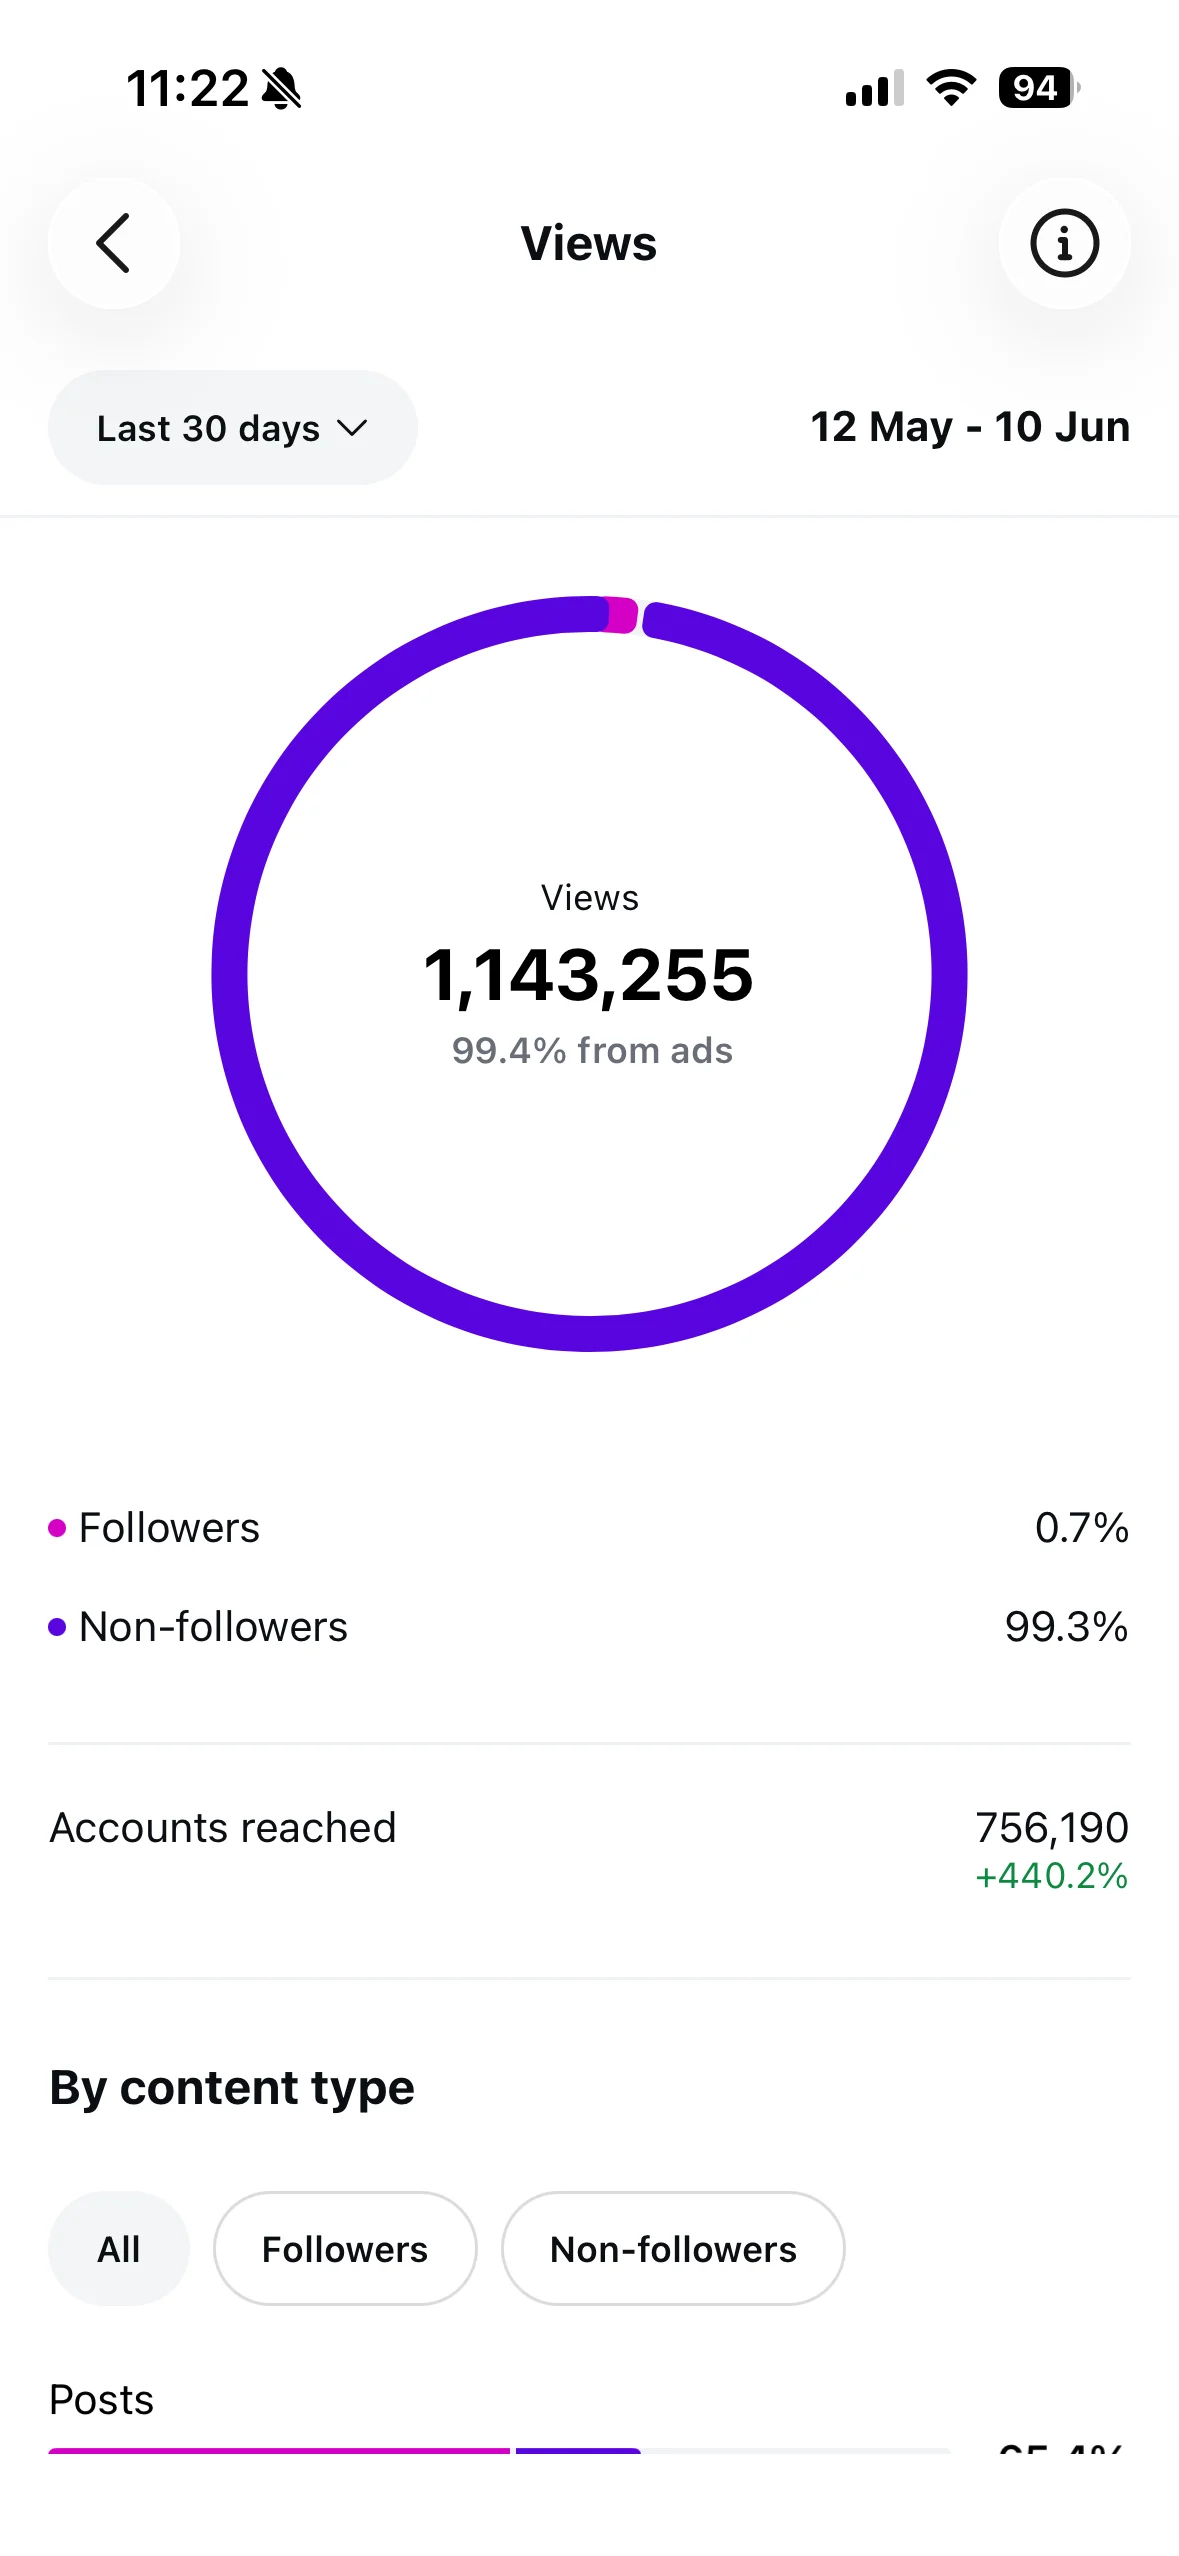Tap the Wi-Fi status icon

[951, 88]
